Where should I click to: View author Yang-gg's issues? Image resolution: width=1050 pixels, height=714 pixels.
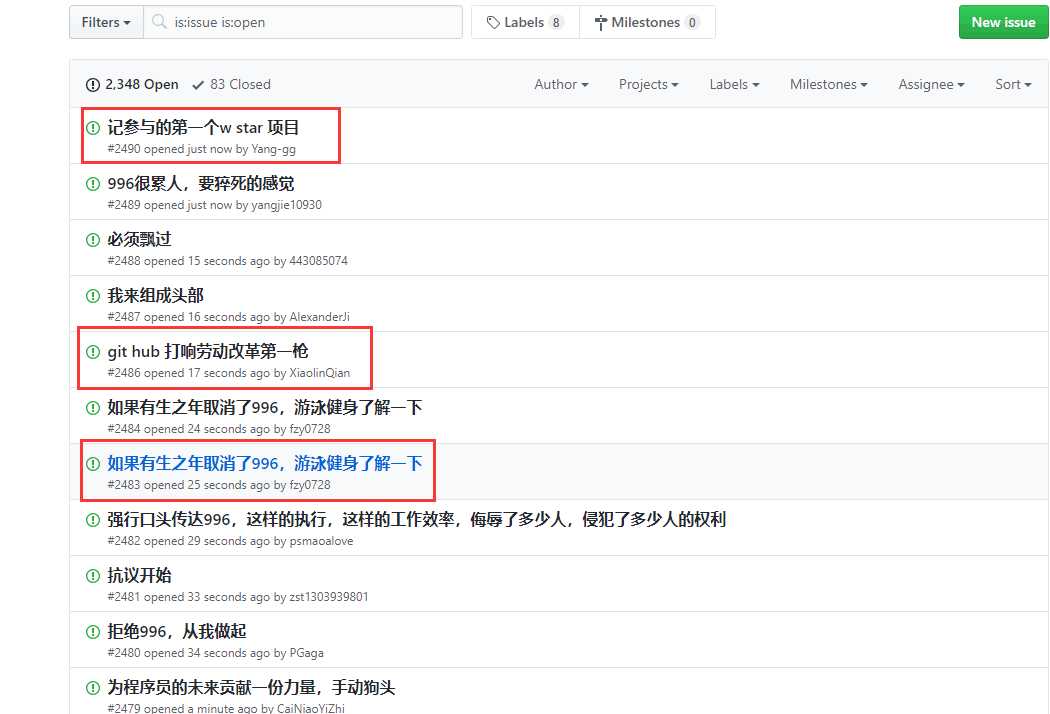pyautogui.click(x=273, y=149)
